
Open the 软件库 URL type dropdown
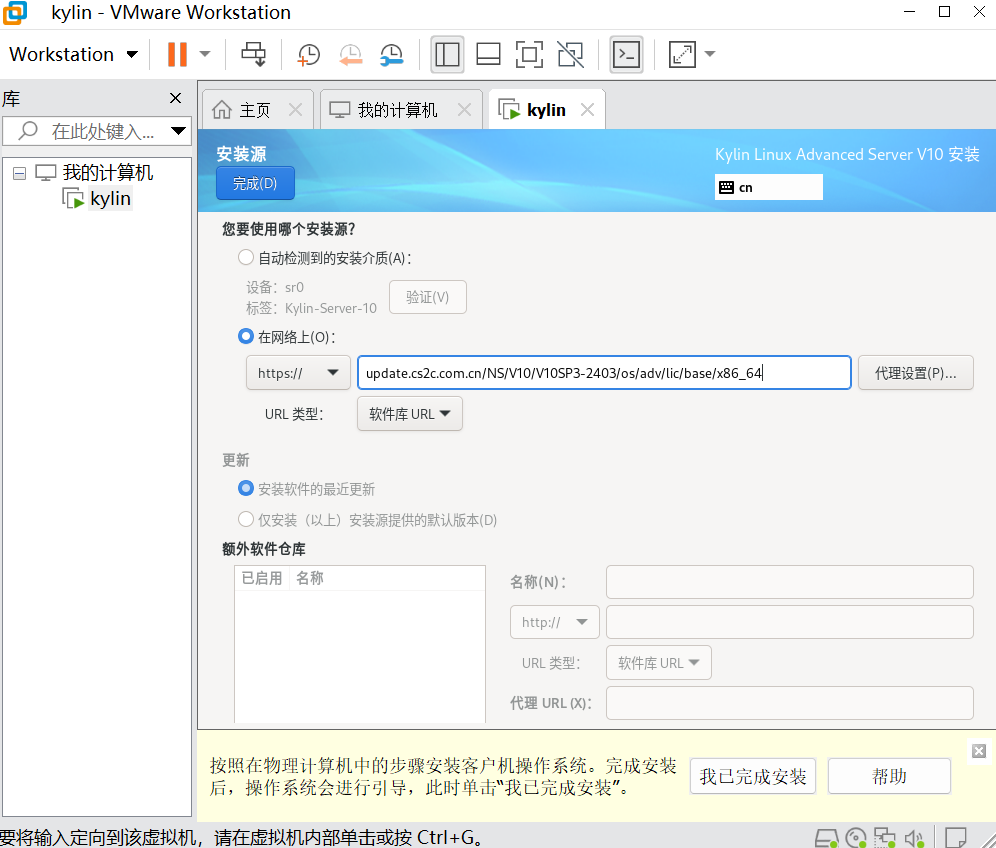pyautogui.click(x=410, y=414)
